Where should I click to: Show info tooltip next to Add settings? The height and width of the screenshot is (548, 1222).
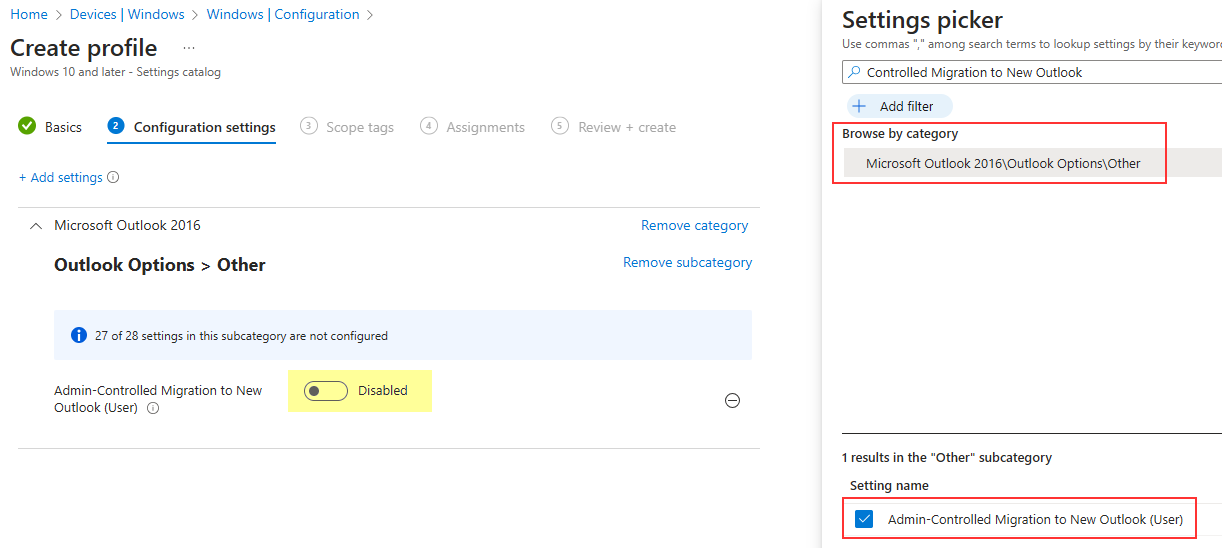[x=113, y=177]
